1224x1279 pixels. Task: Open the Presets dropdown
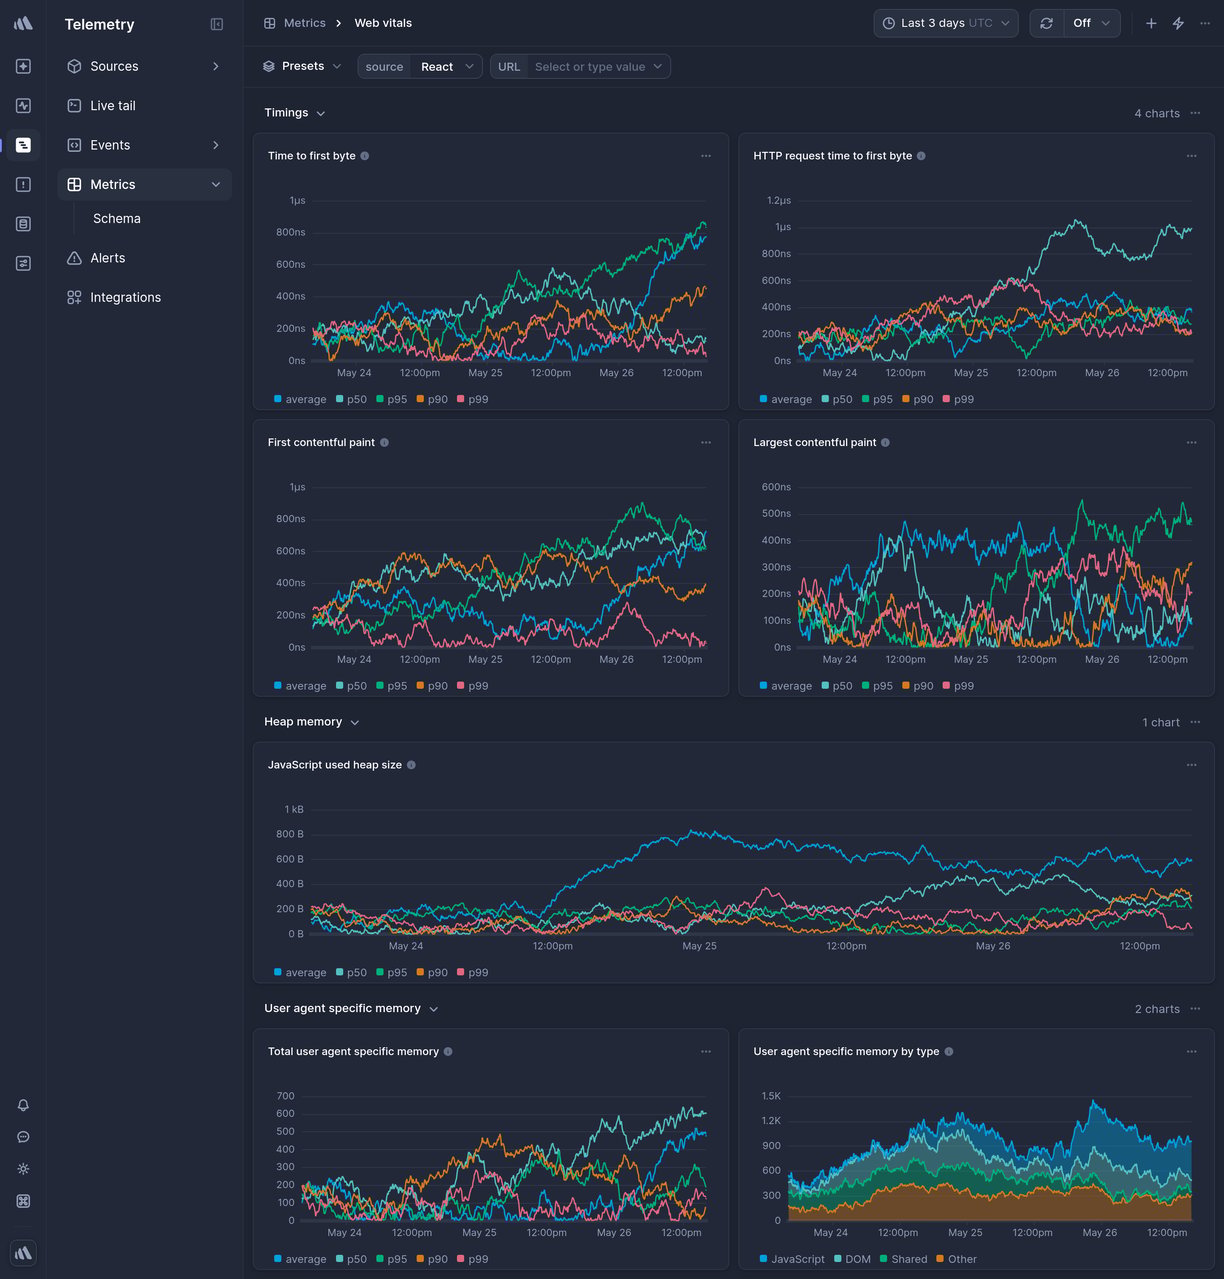tap(301, 66)
